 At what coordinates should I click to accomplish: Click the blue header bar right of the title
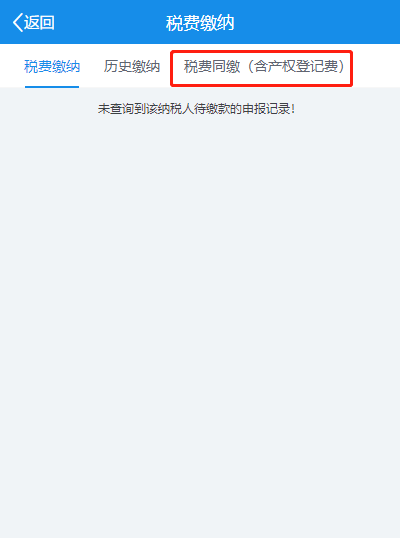coord(317,22)
